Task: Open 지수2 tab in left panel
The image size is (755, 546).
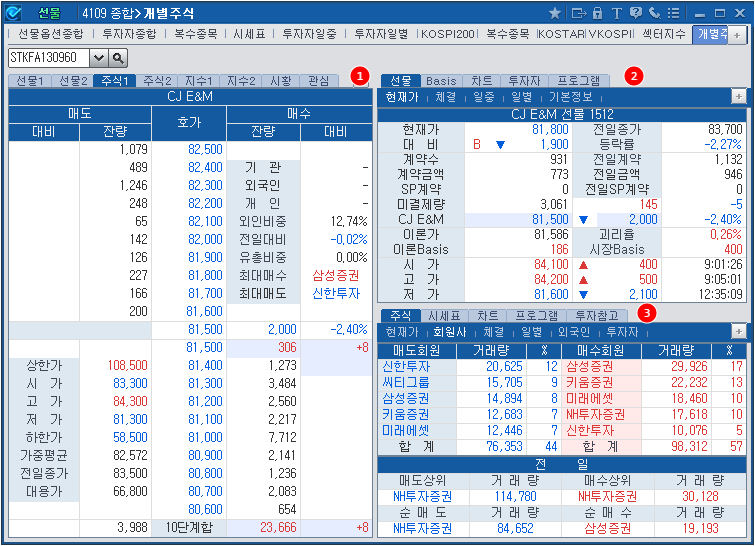Action: coord(241,81)
